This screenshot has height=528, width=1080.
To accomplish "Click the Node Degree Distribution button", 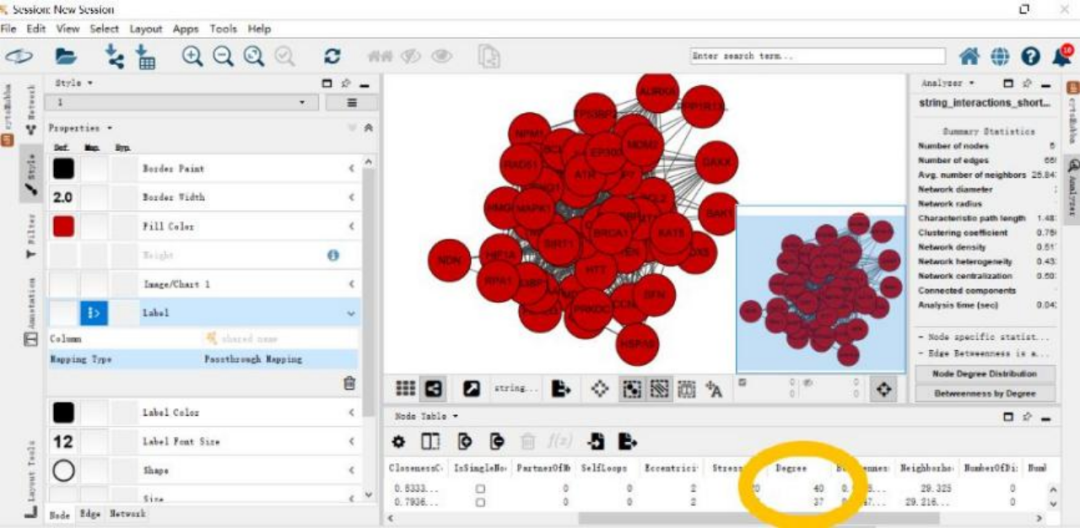I will pyautogui.click(x=984, y=373).
